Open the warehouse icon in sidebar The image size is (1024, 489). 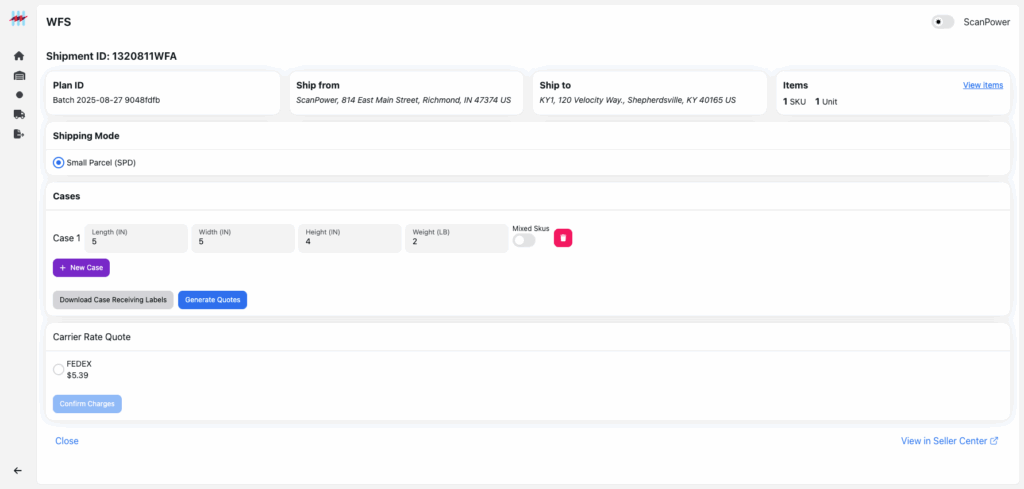pos(19,76)
